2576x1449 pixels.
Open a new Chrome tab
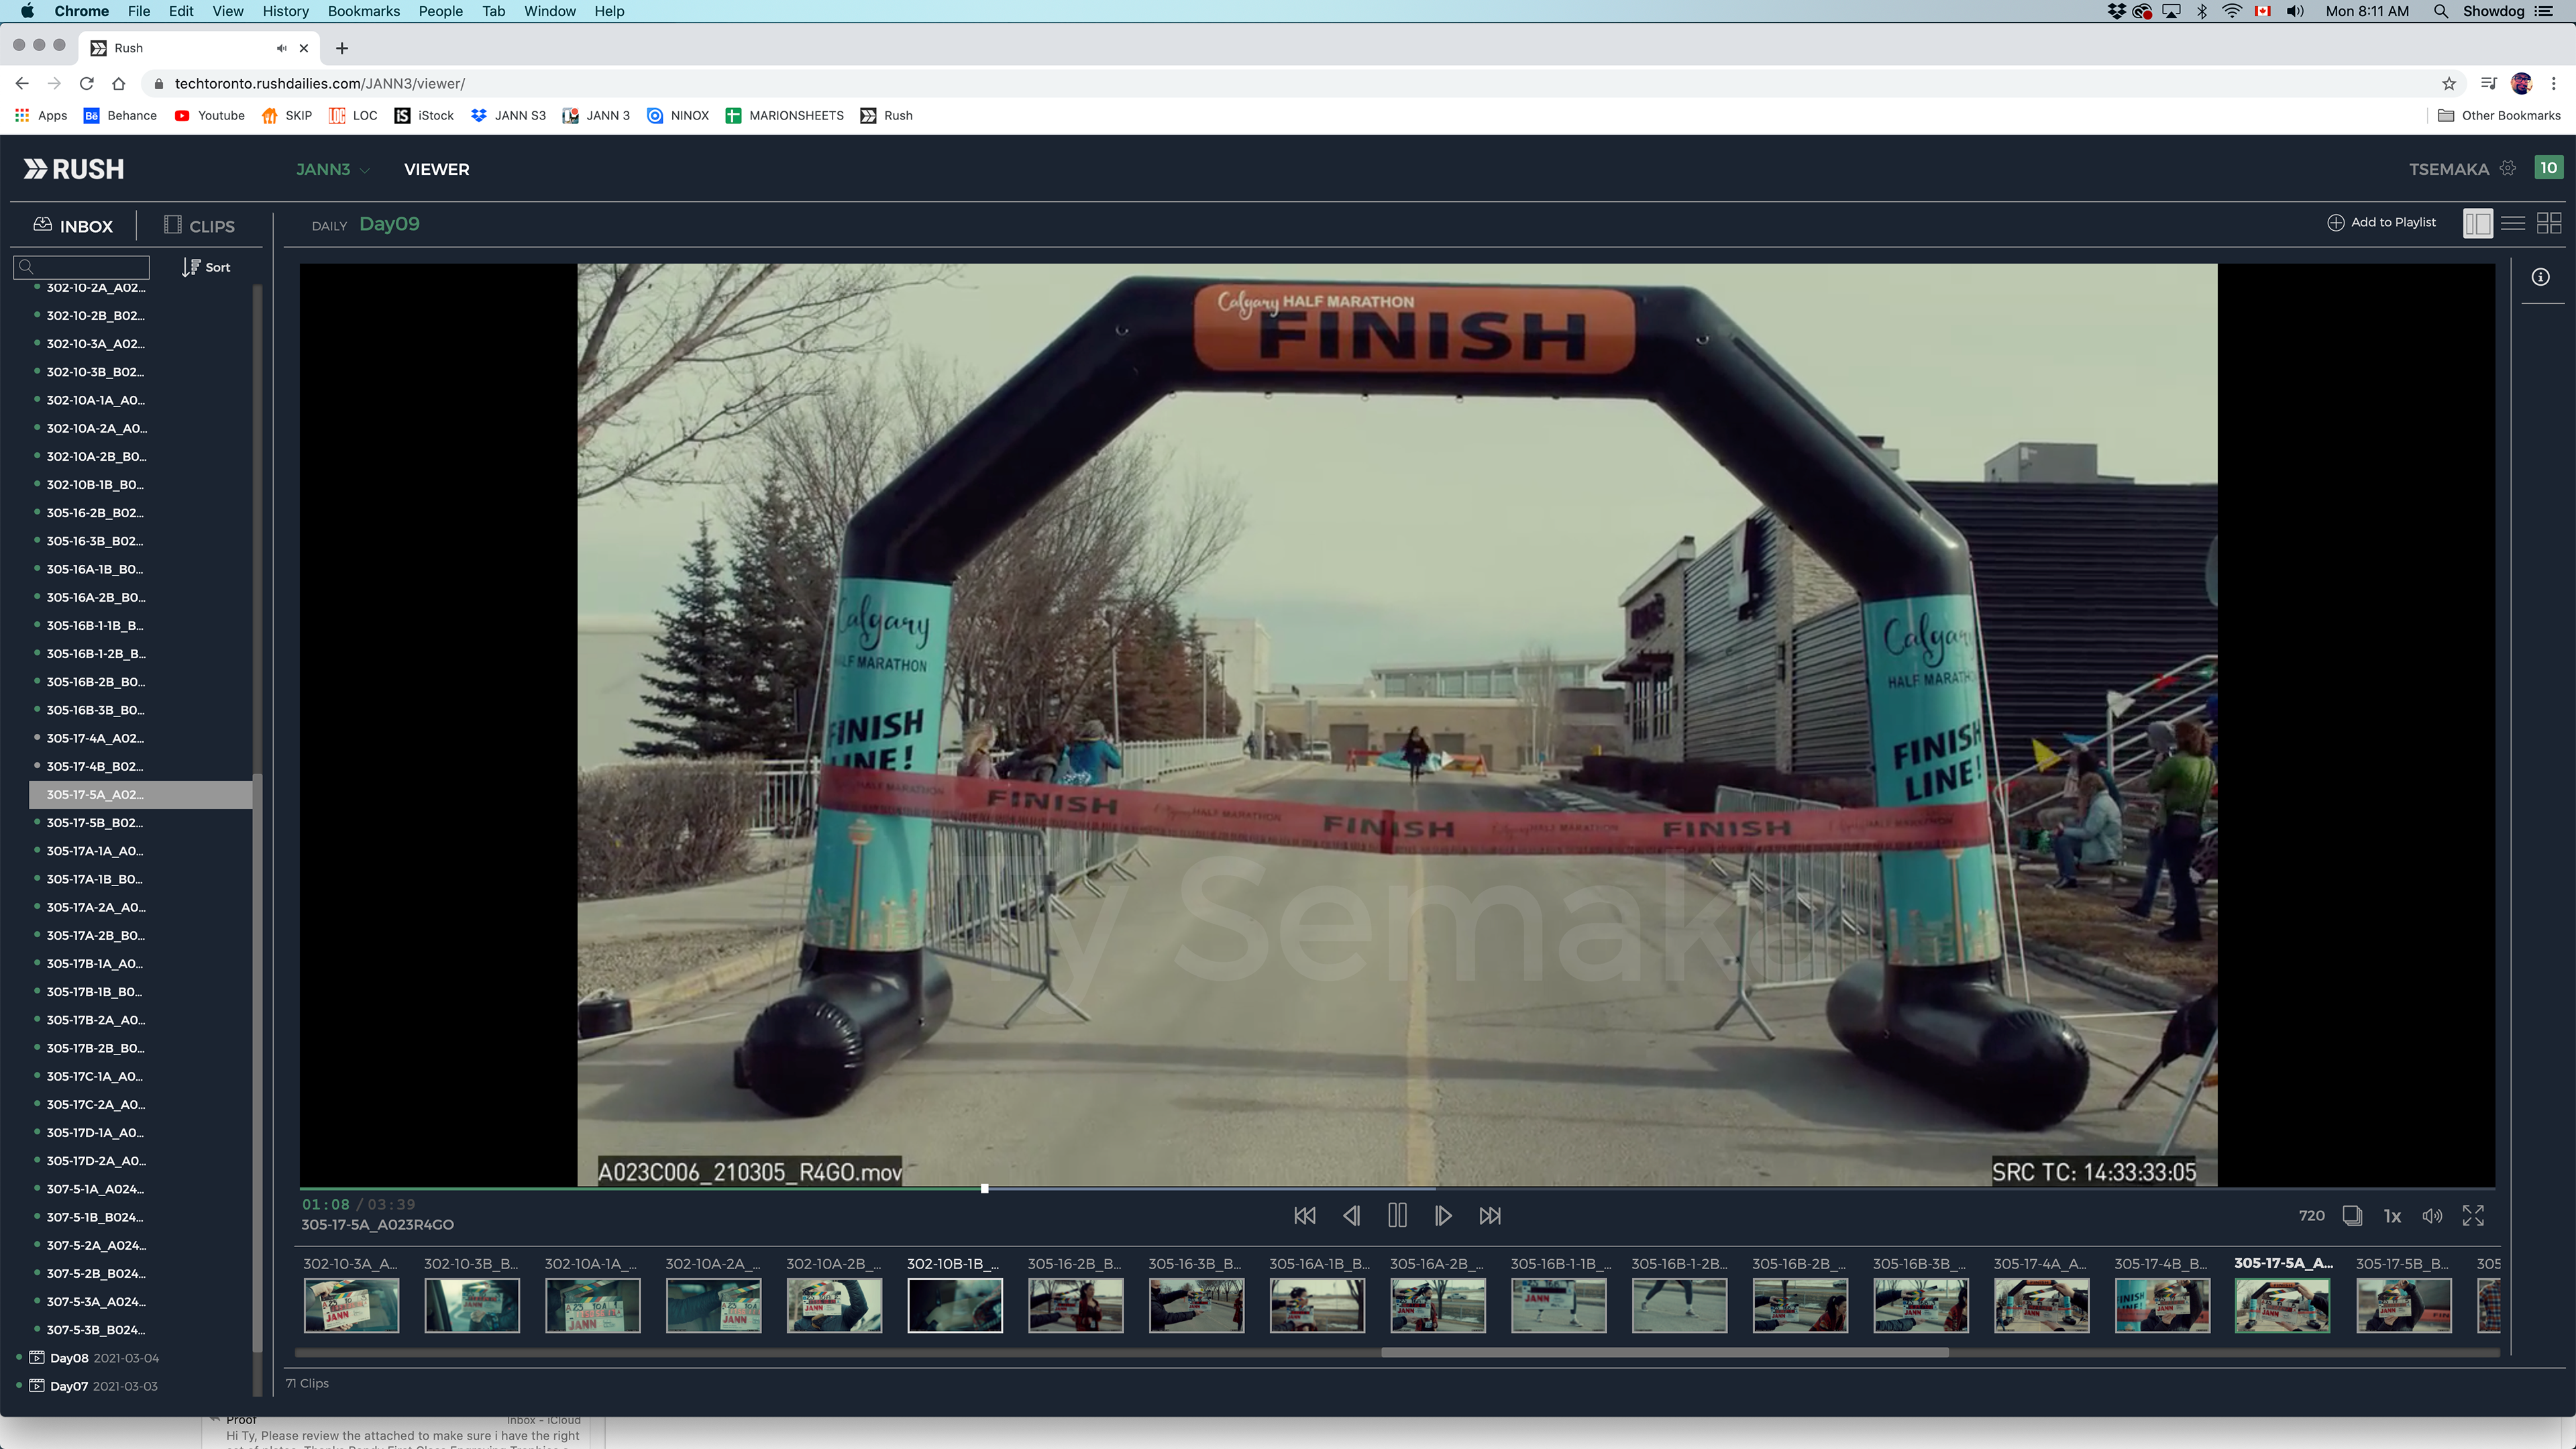[x=342, y=48]
